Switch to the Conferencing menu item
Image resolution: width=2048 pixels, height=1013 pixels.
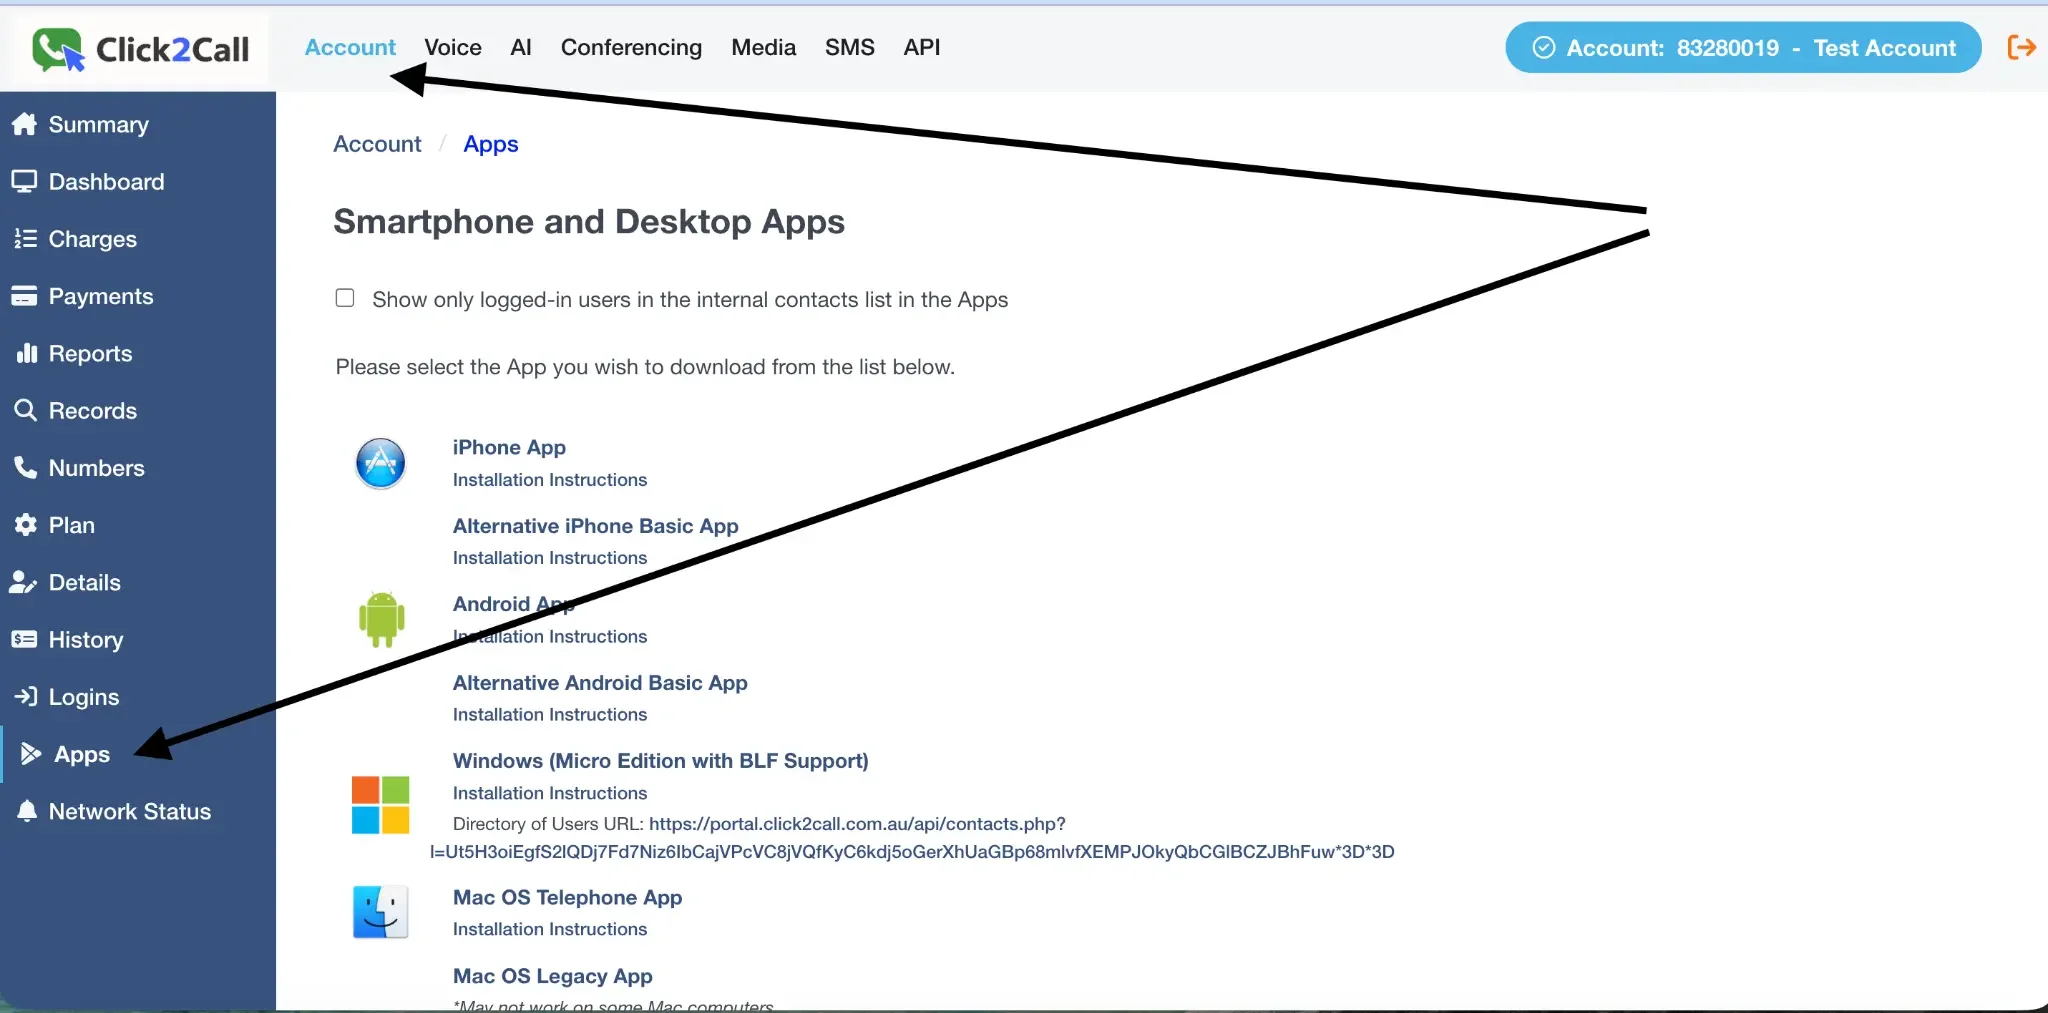click(632, 47)
